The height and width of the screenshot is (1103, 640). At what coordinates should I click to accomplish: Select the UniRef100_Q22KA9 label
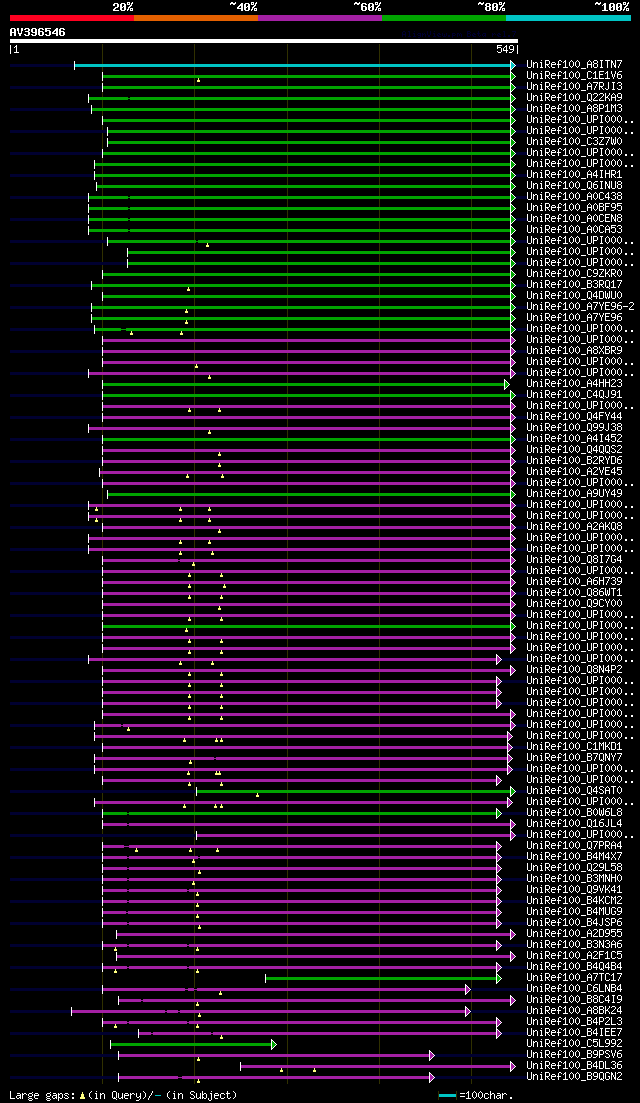tap(574, 97)
